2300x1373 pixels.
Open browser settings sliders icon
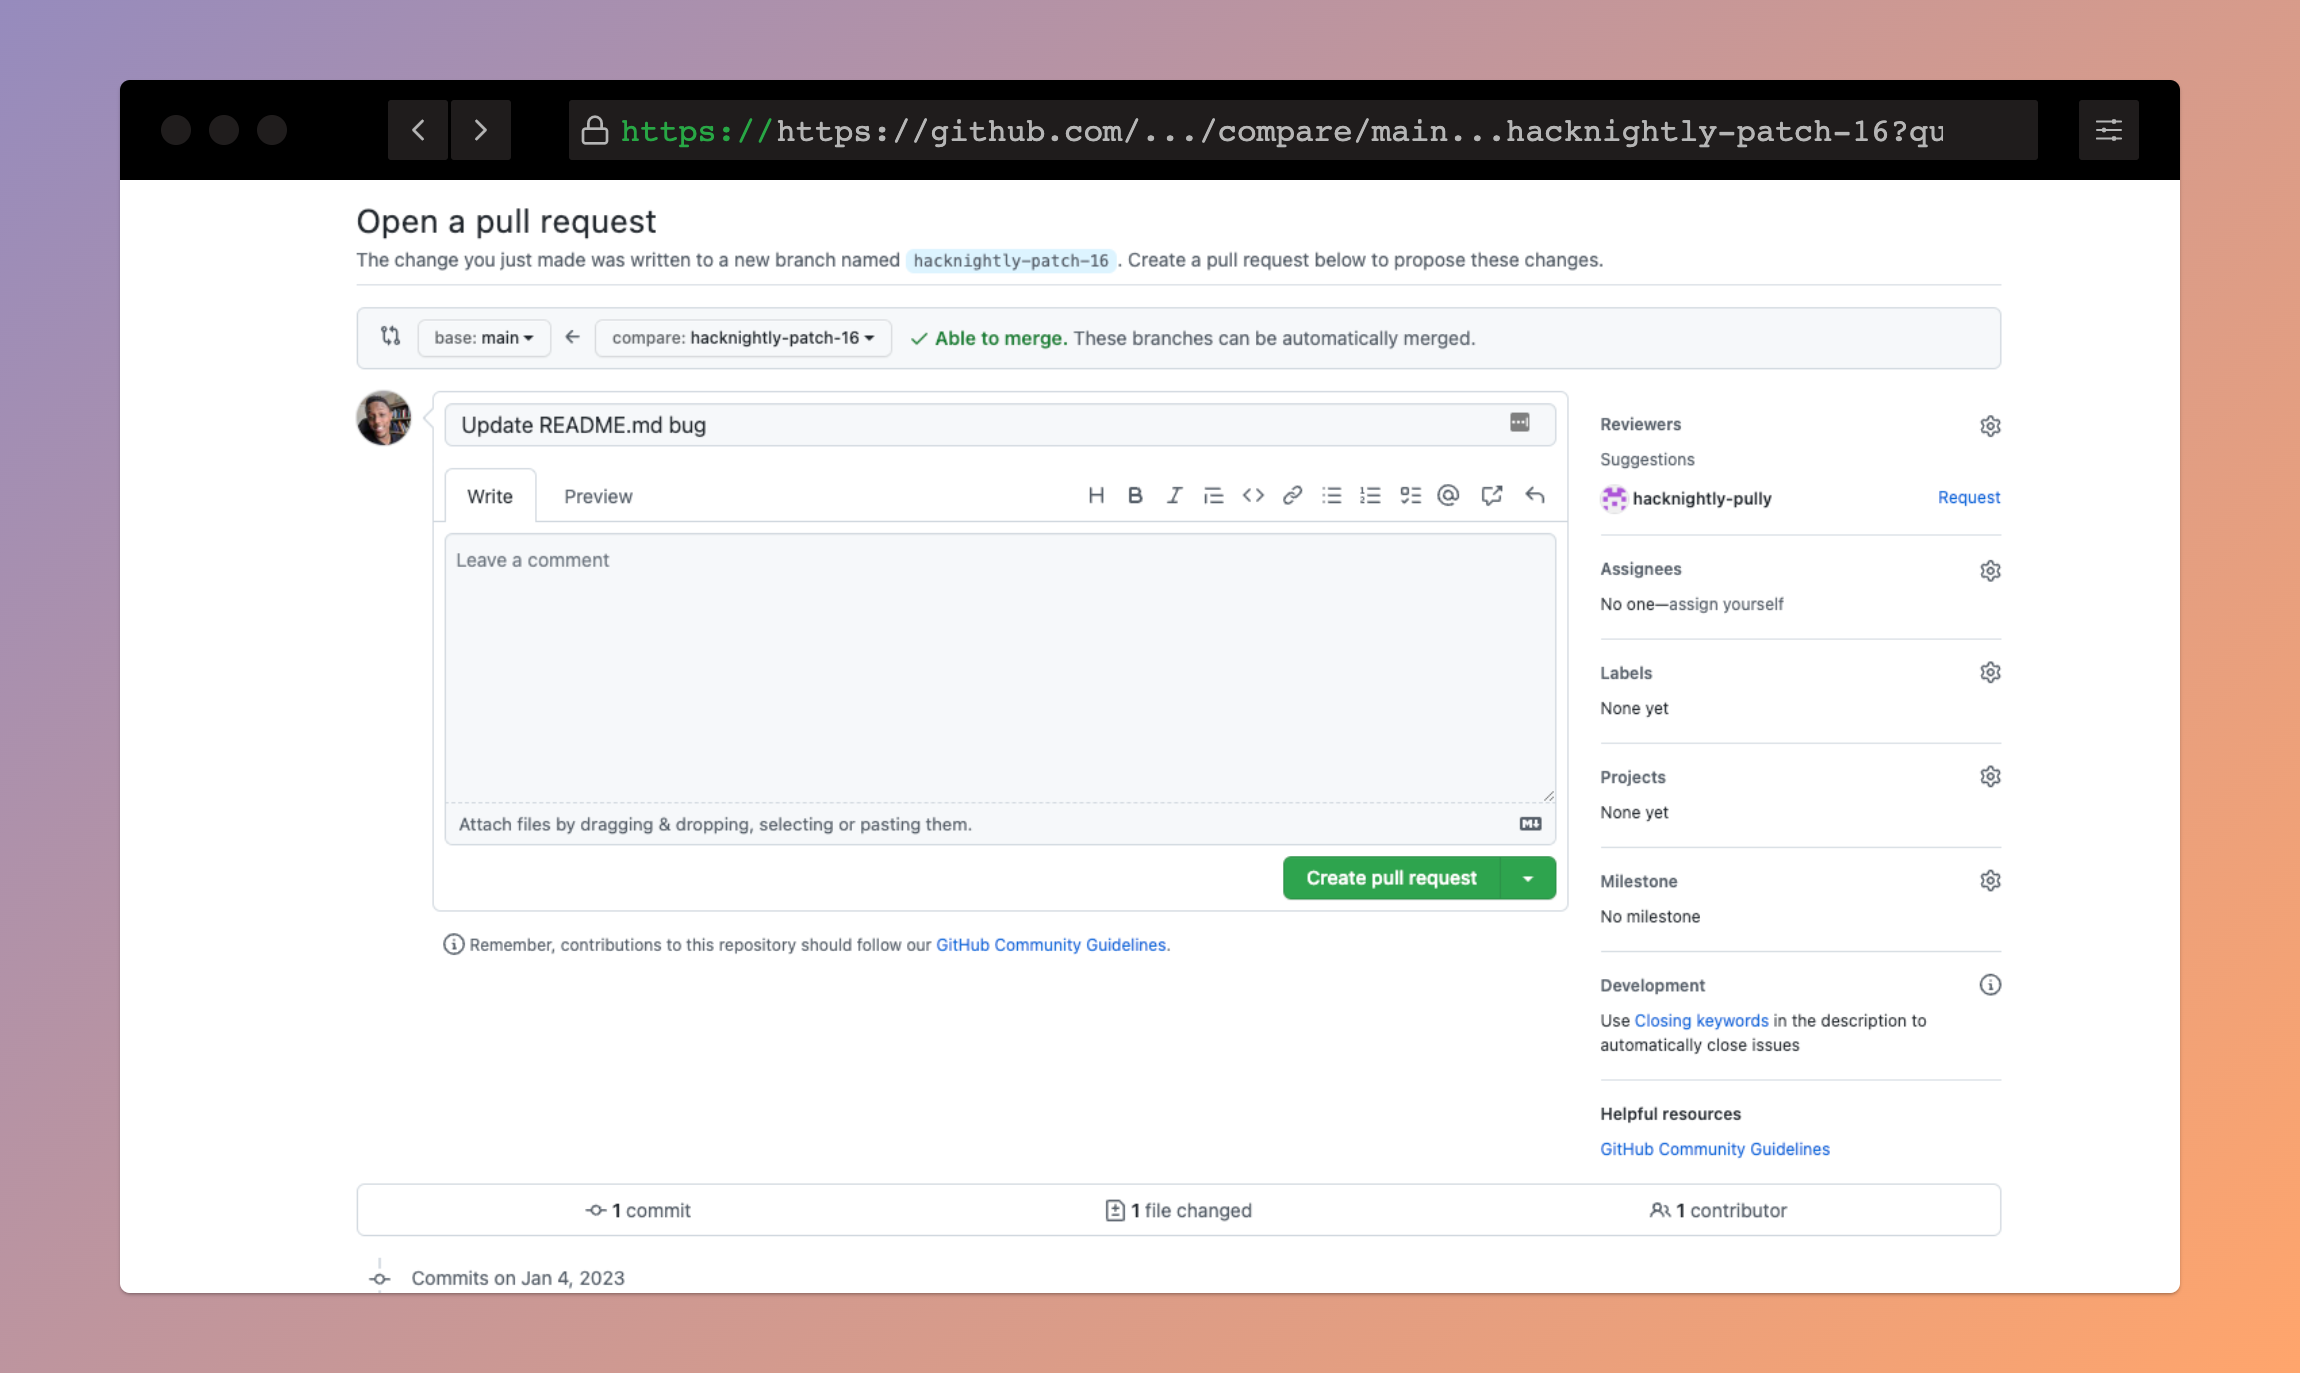click(x=2108, y=130)
